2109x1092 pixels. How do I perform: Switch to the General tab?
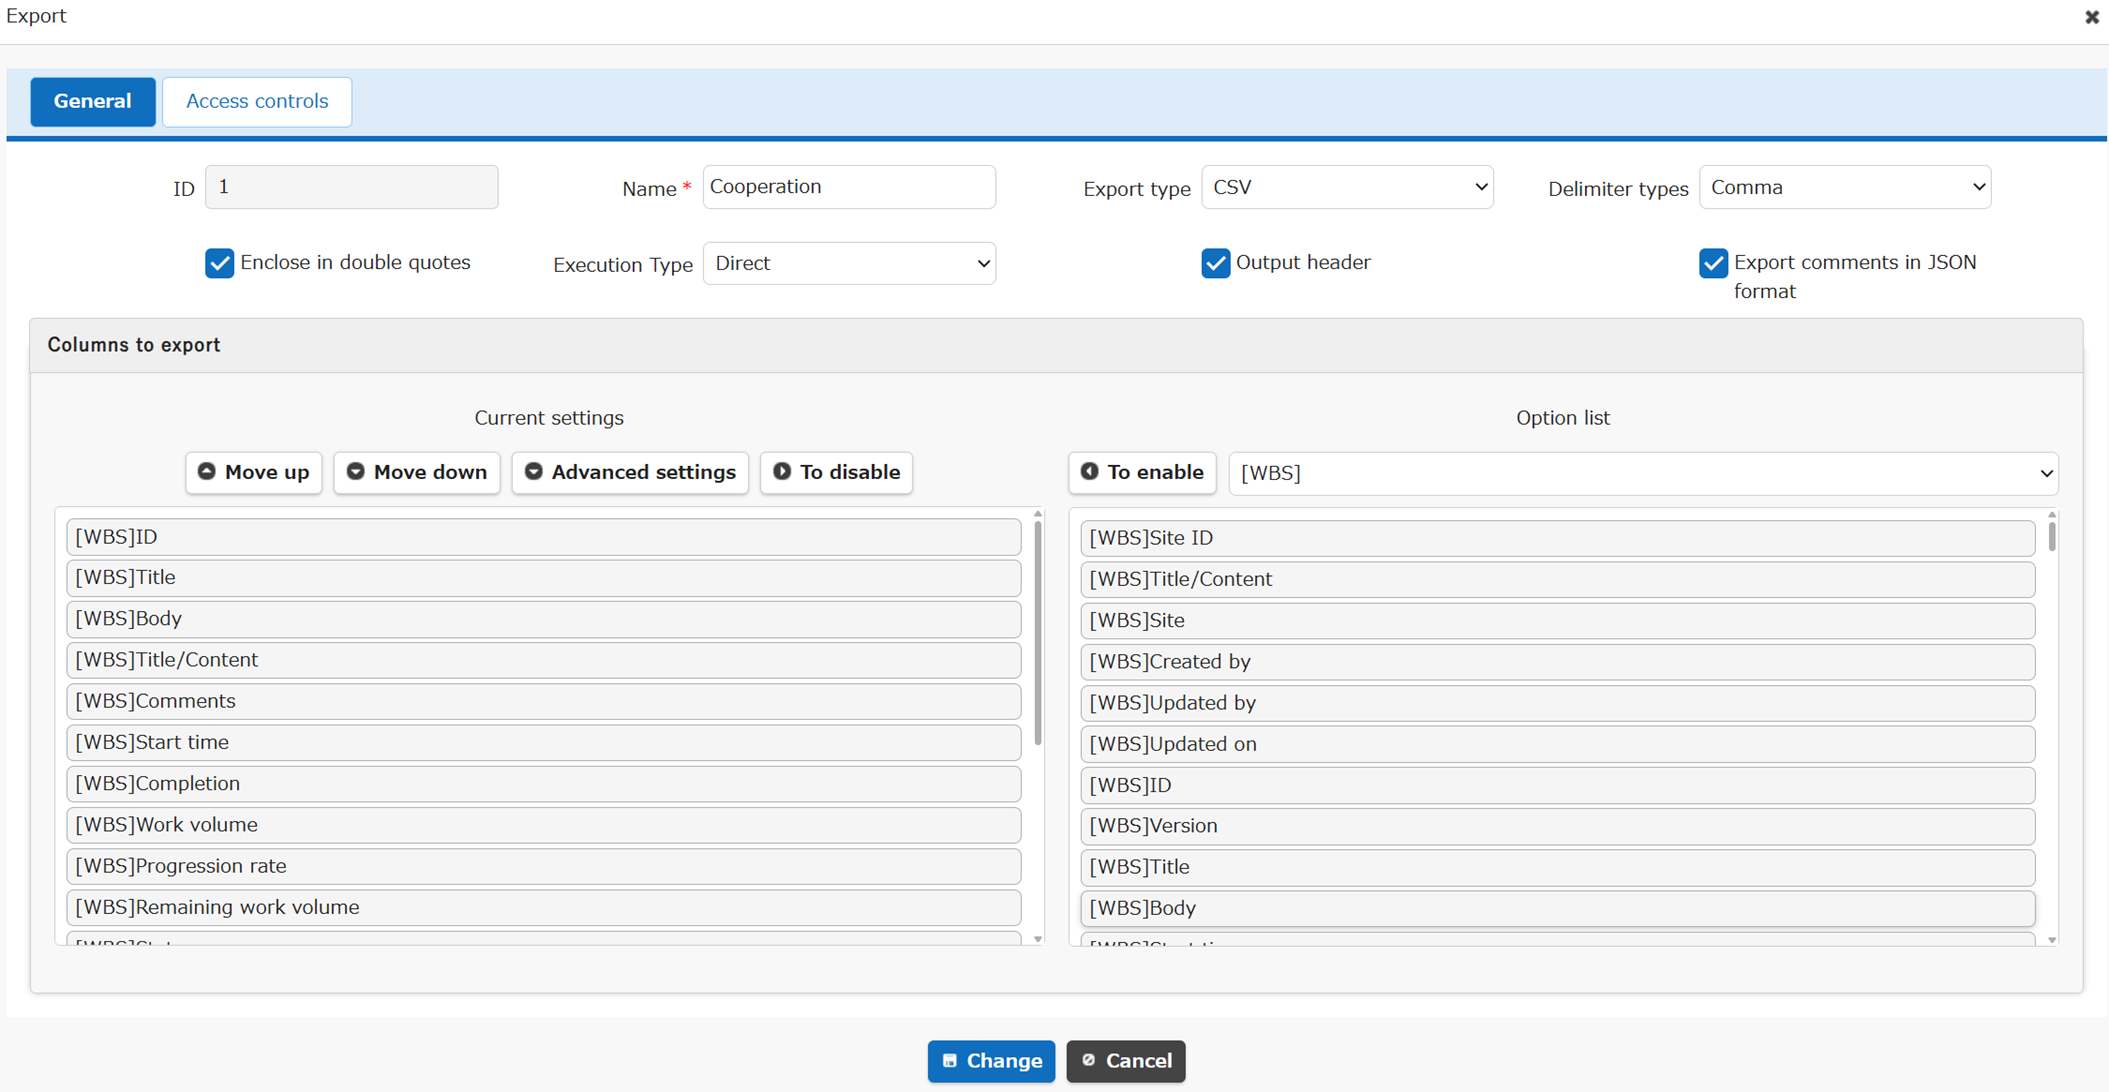[x=93, y=101]
